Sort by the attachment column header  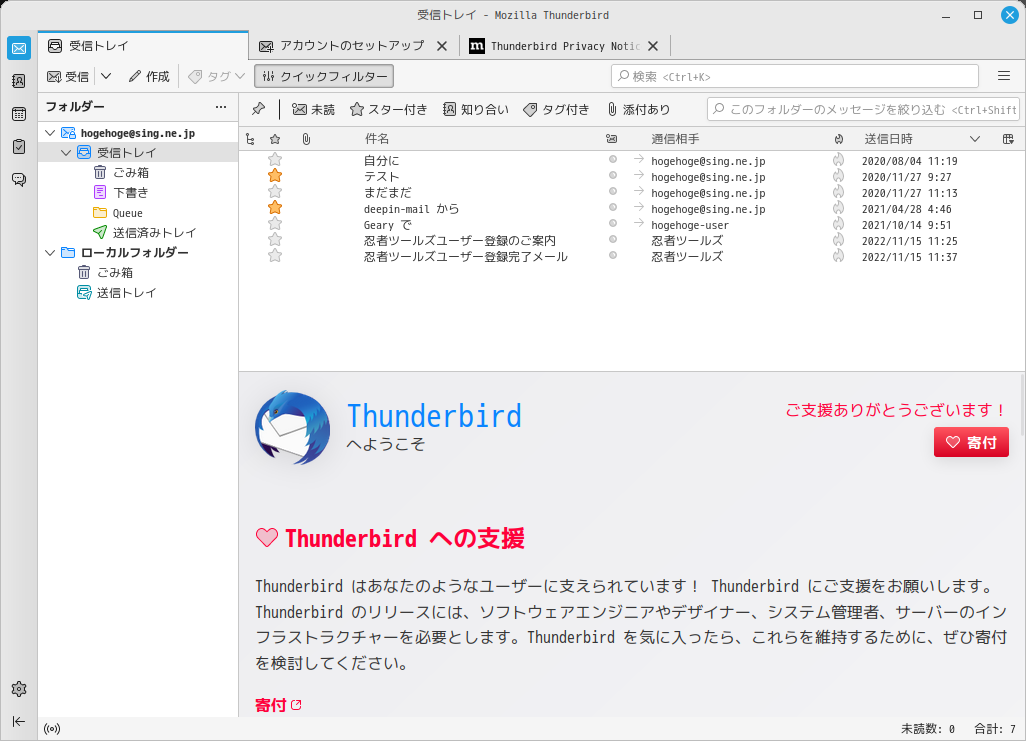pos(306,139)
